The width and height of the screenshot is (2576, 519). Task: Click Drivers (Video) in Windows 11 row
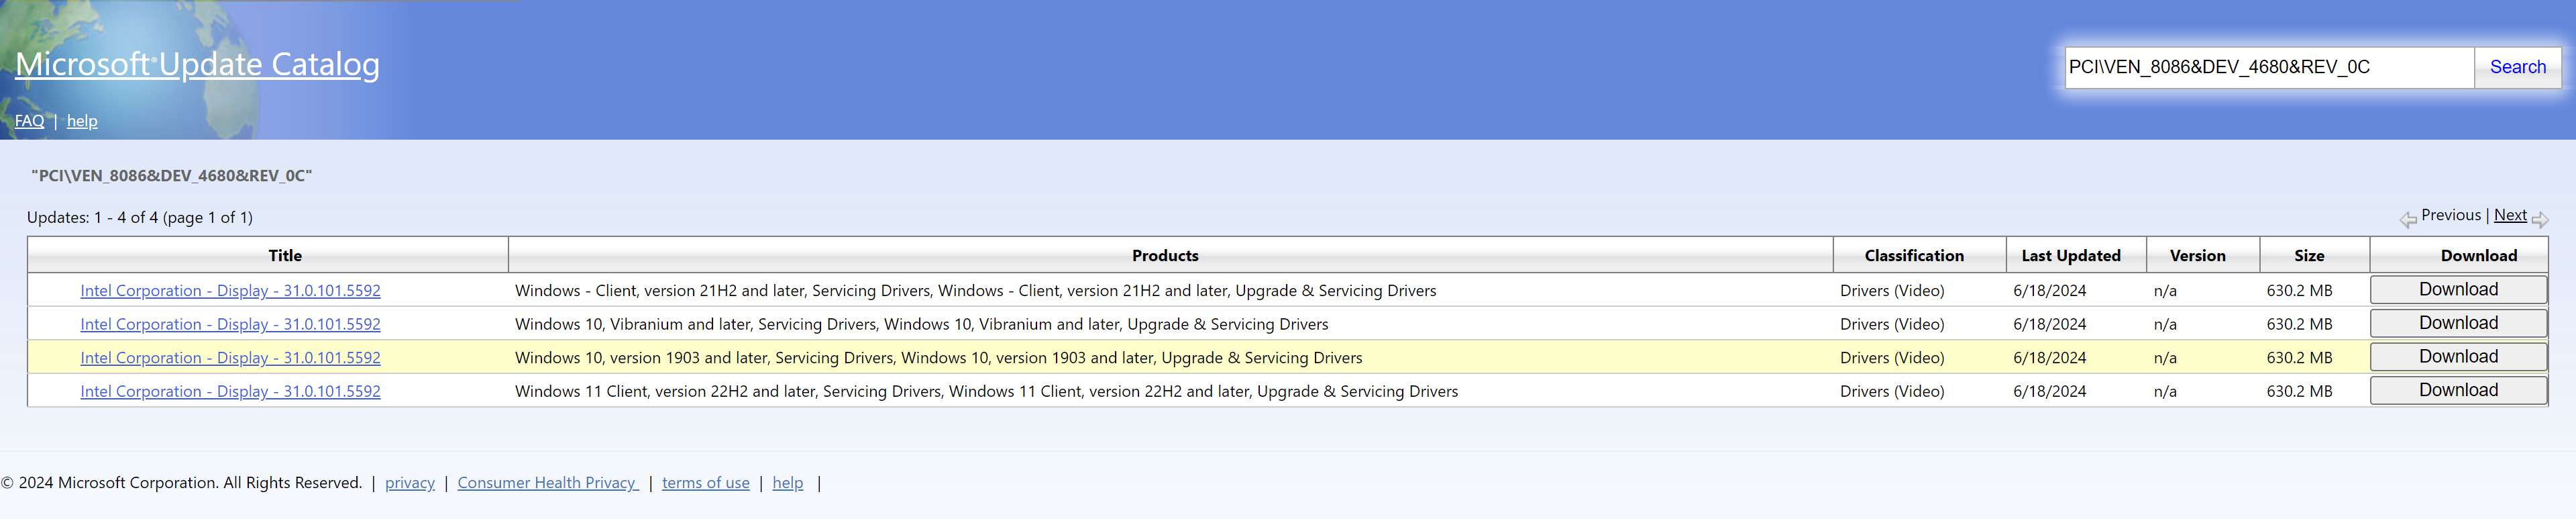(1892, 391)
